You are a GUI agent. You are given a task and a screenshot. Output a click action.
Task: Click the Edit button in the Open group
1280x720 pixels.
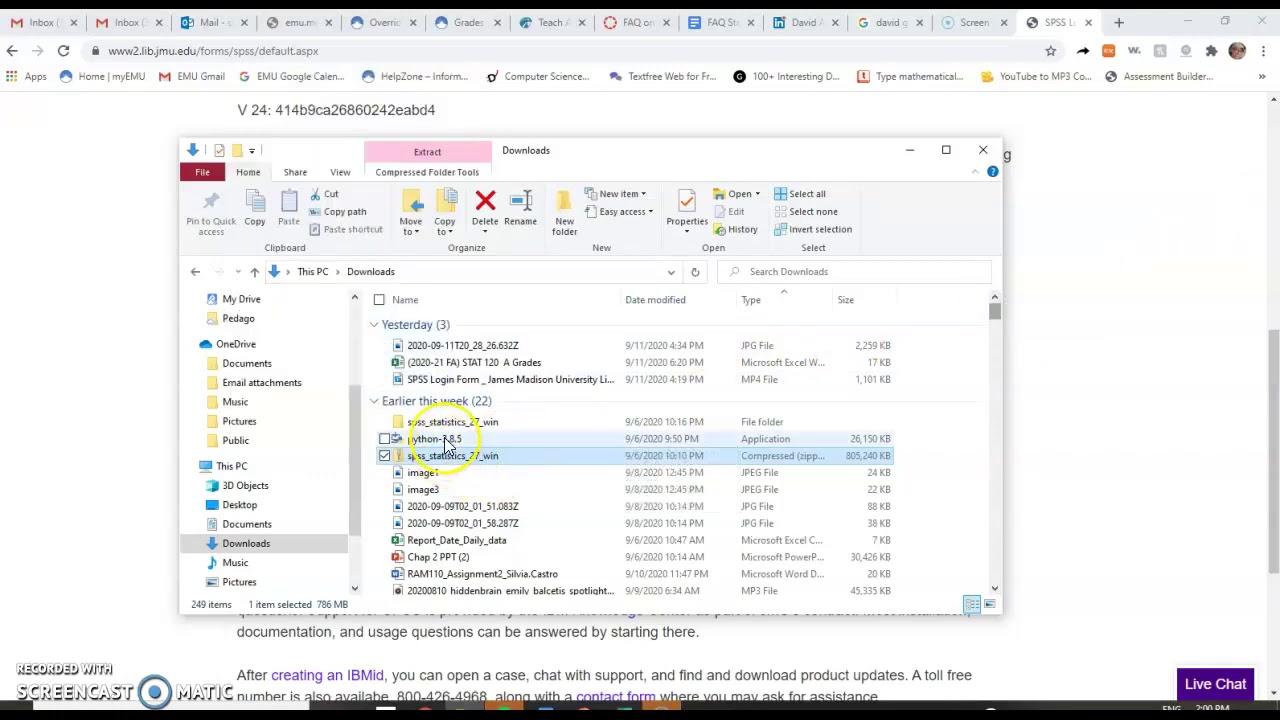pyautogui.click(x=729, y=212)
